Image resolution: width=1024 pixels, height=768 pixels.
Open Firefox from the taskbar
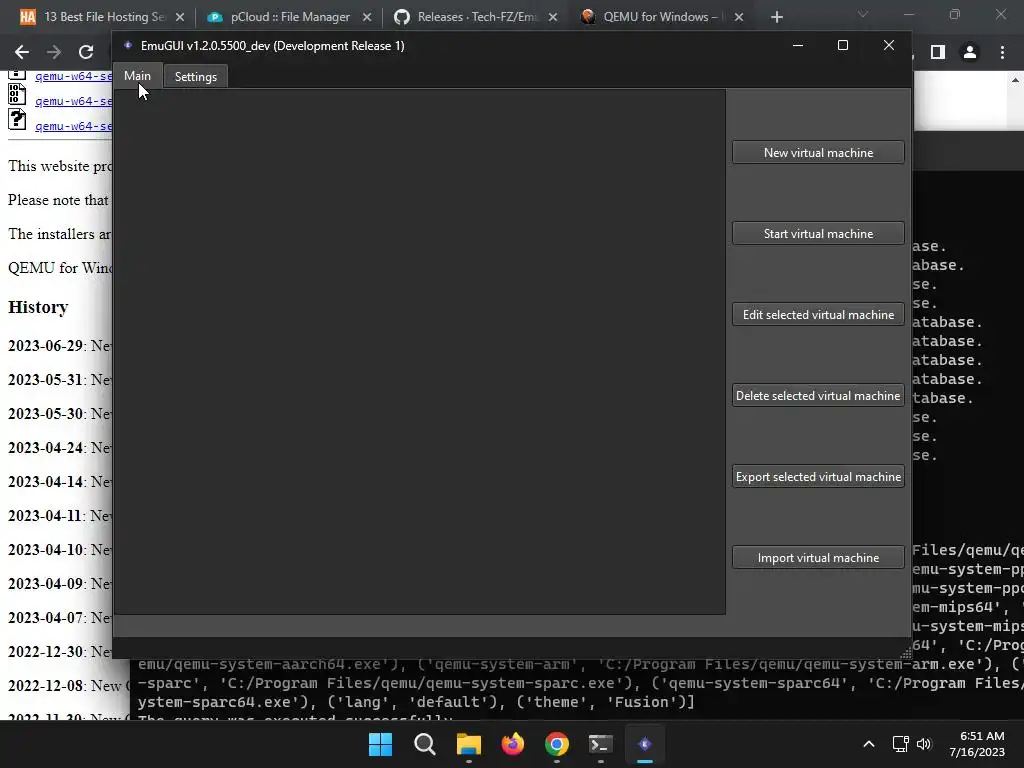[513, 744]
